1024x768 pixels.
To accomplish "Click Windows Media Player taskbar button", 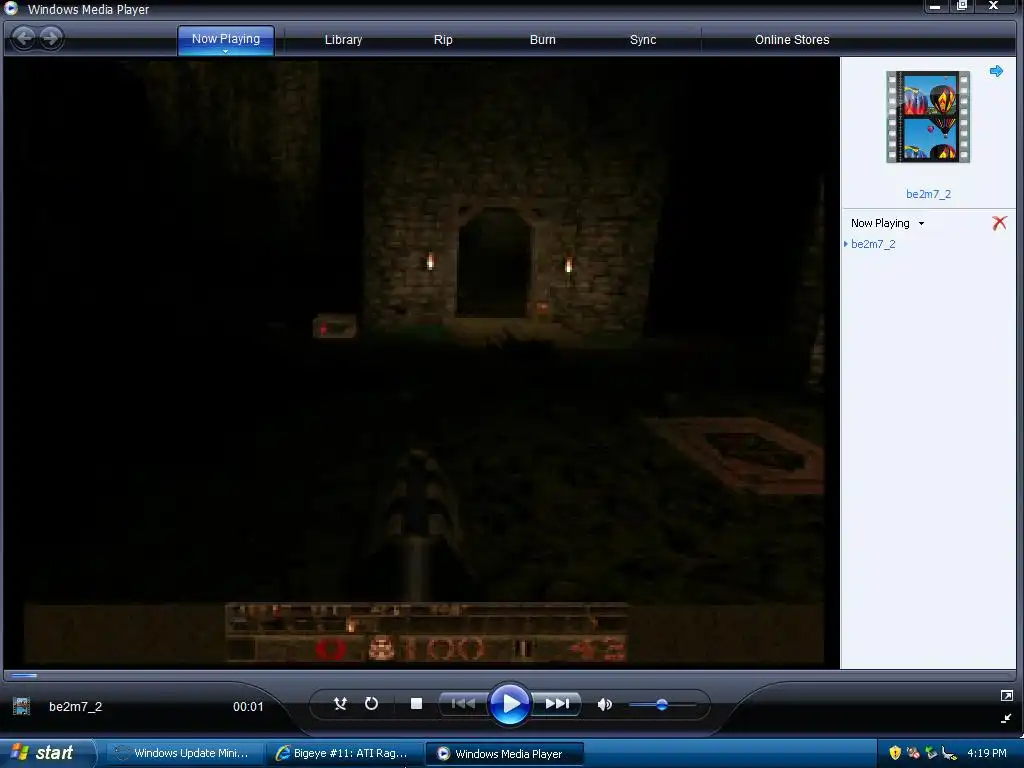I will [x=504, y=754].
